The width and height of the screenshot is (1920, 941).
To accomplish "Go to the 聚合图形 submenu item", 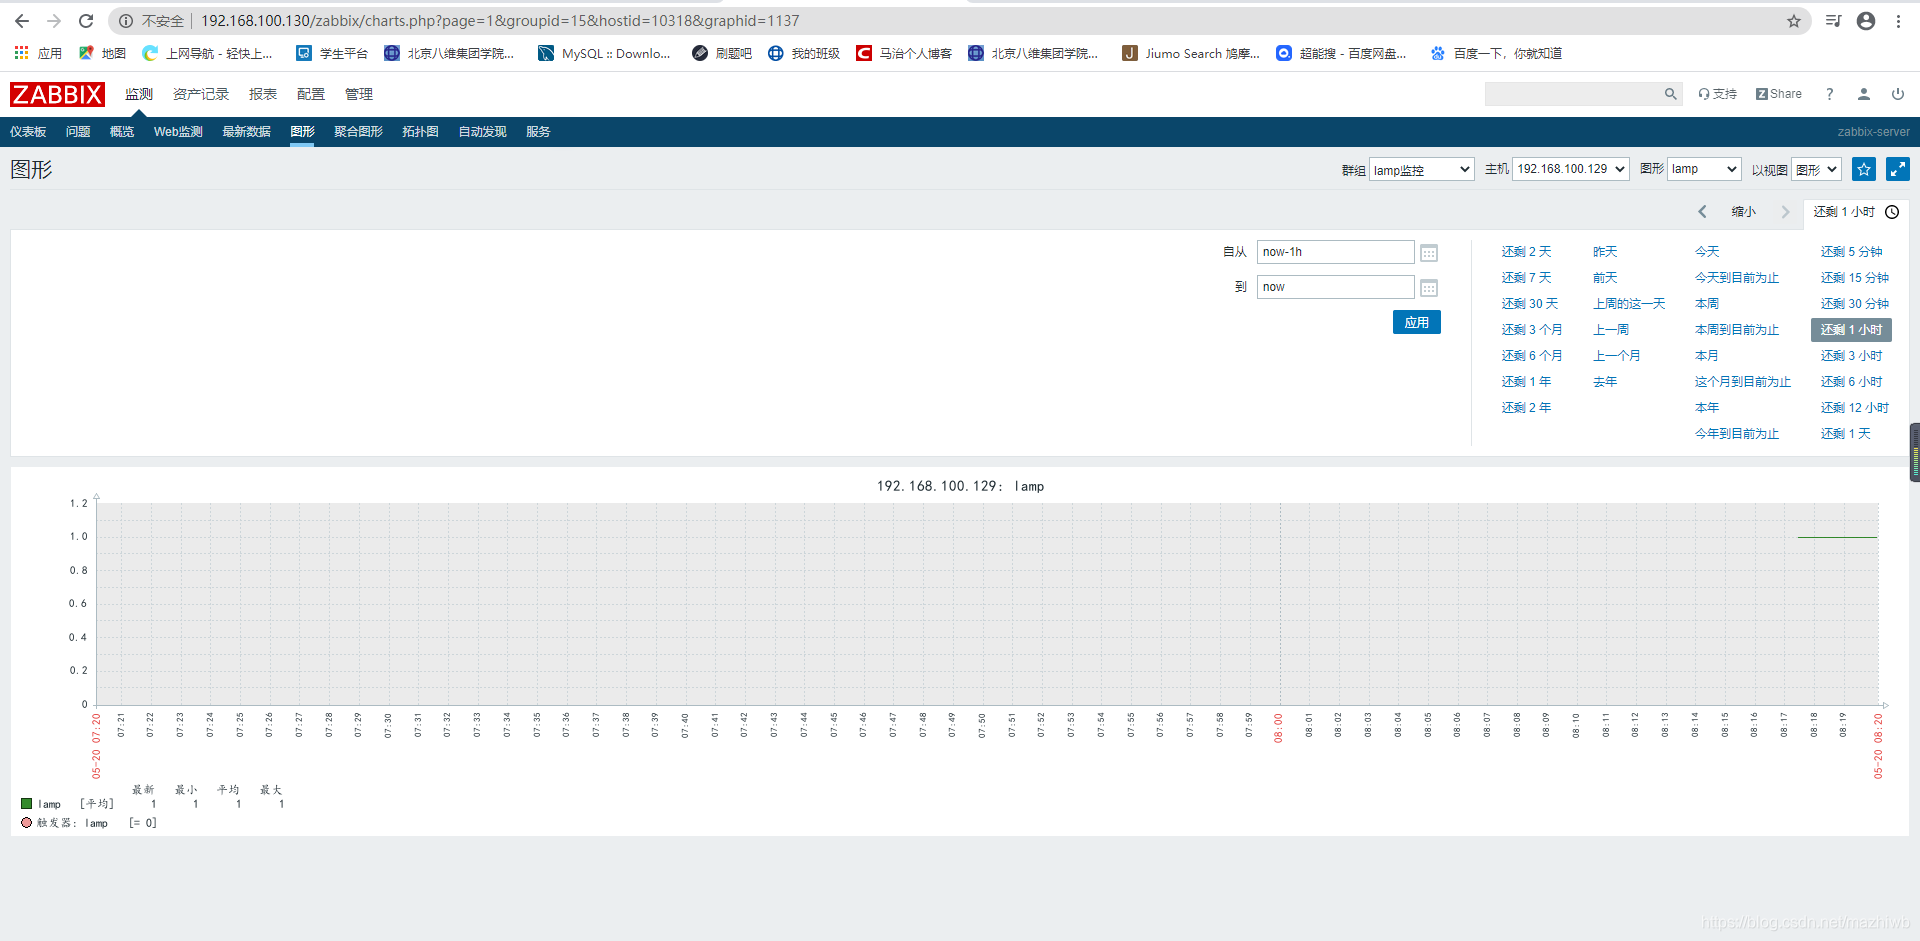I will [358, 132].
